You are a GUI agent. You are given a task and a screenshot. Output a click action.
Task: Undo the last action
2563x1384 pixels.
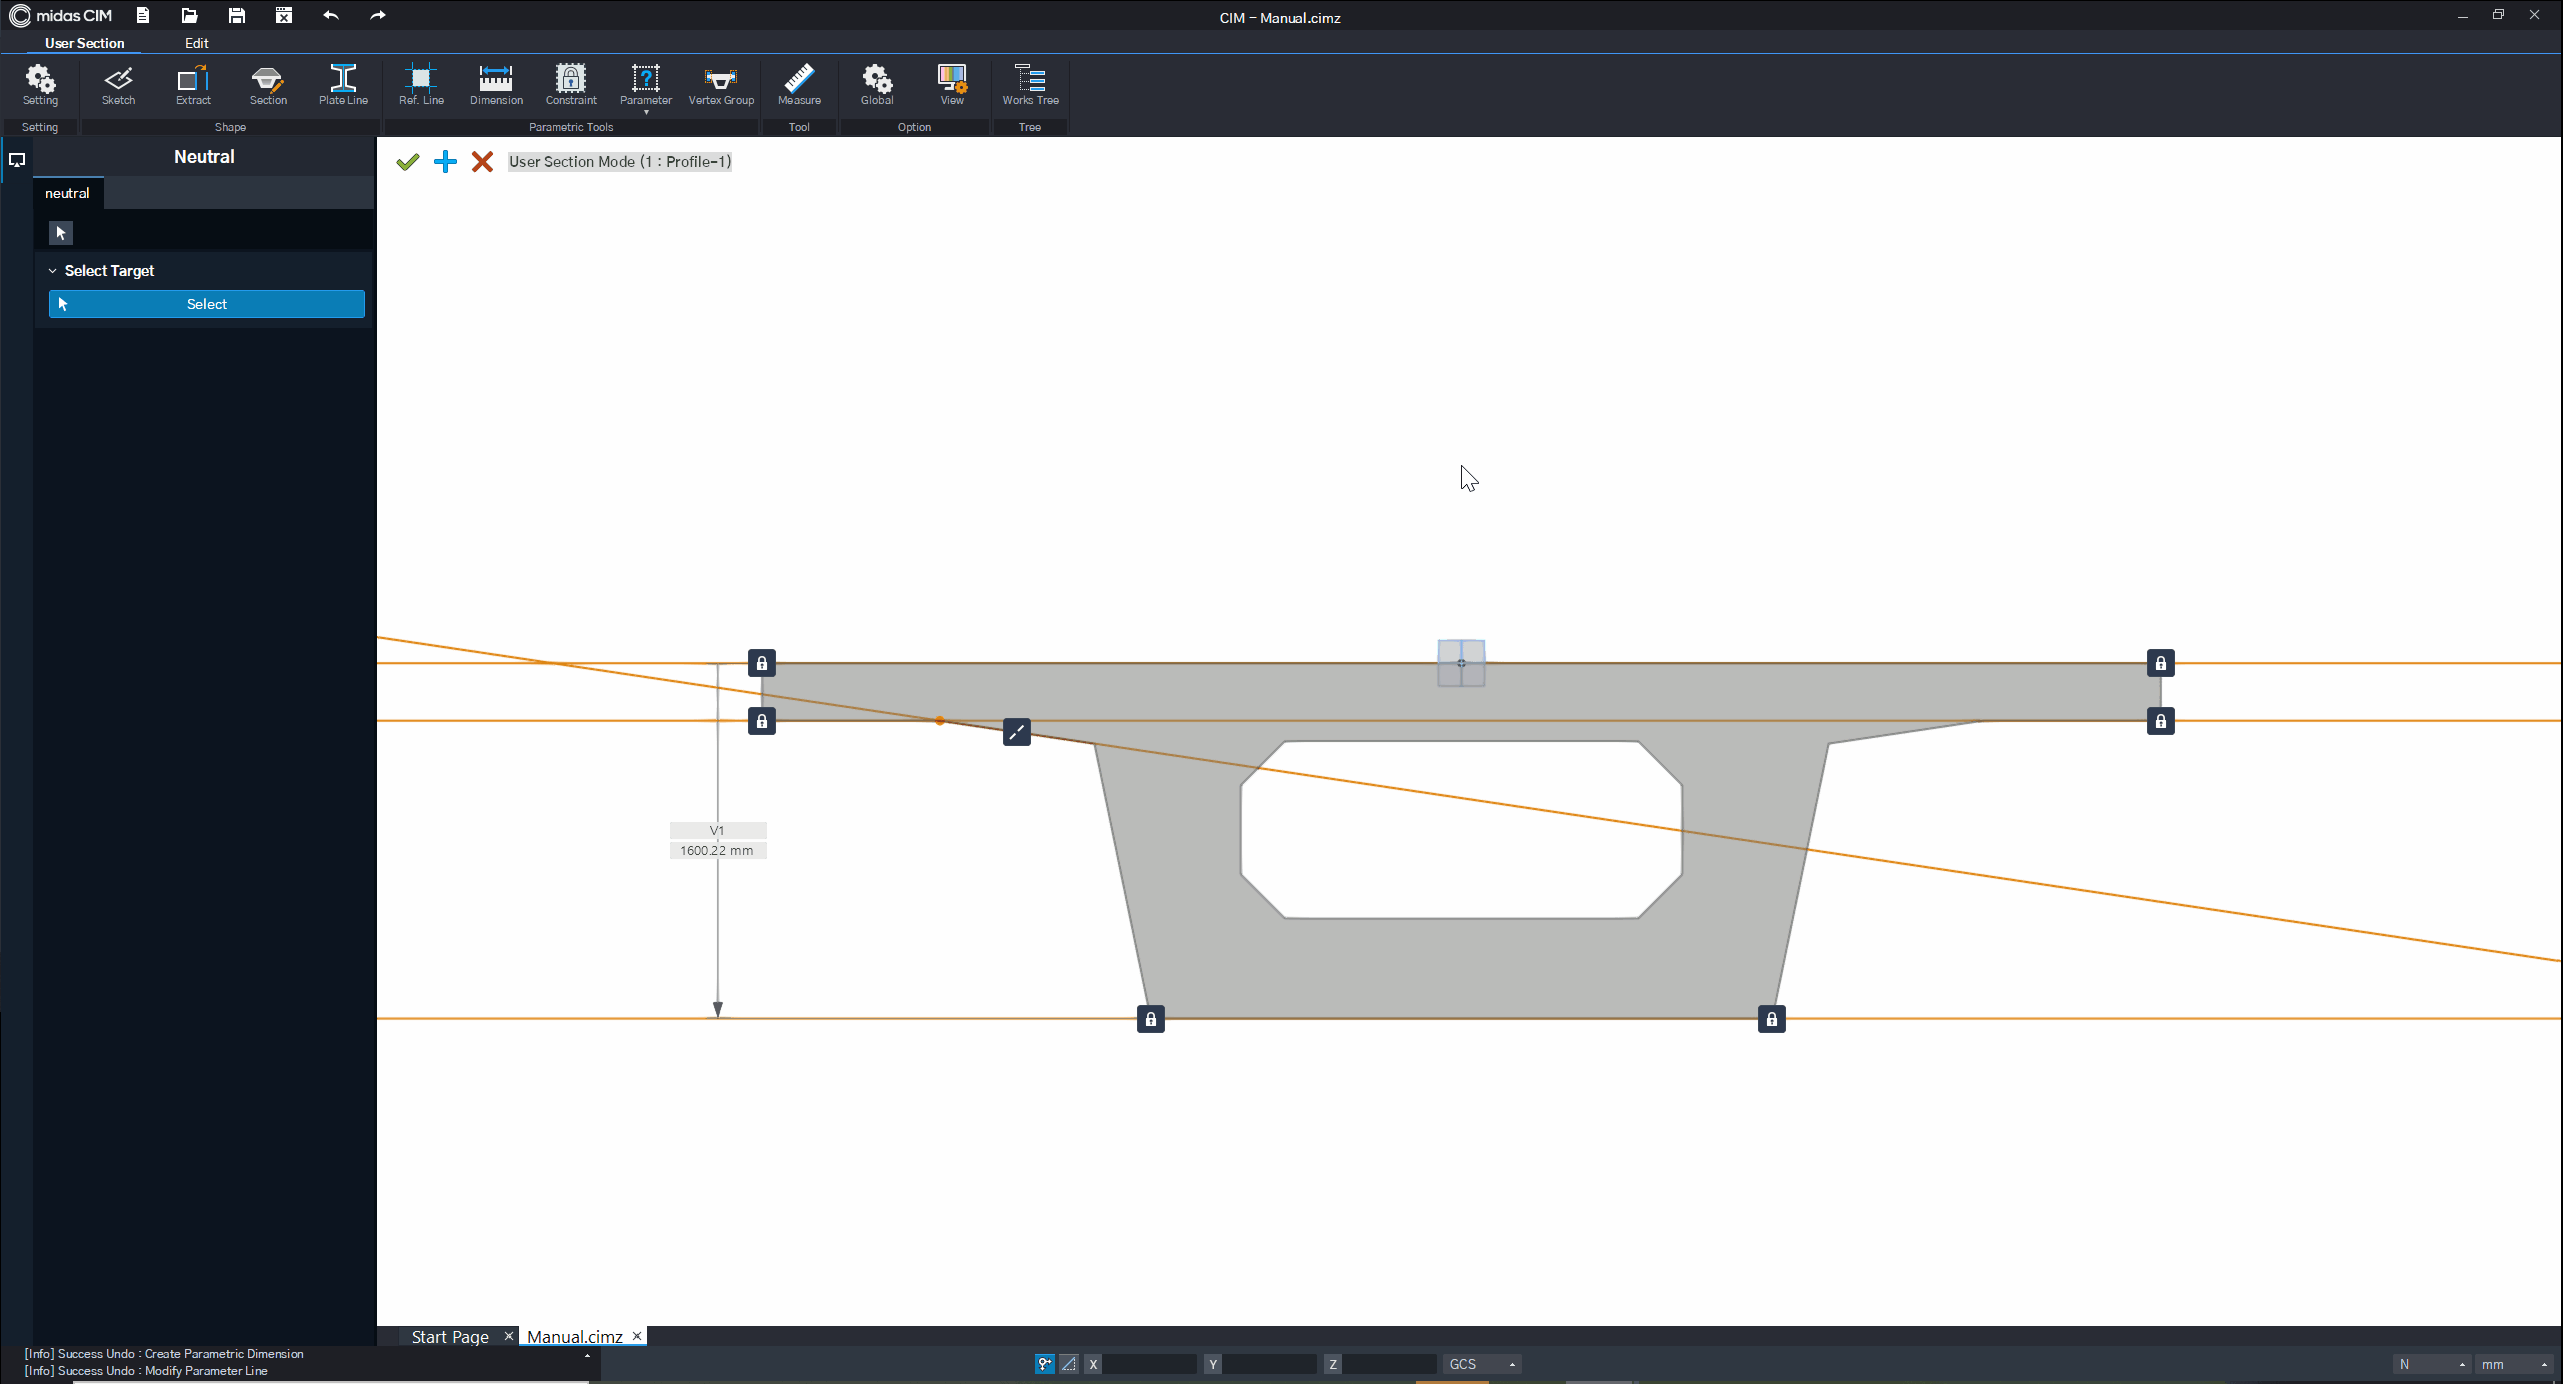[x=331, y=15]
